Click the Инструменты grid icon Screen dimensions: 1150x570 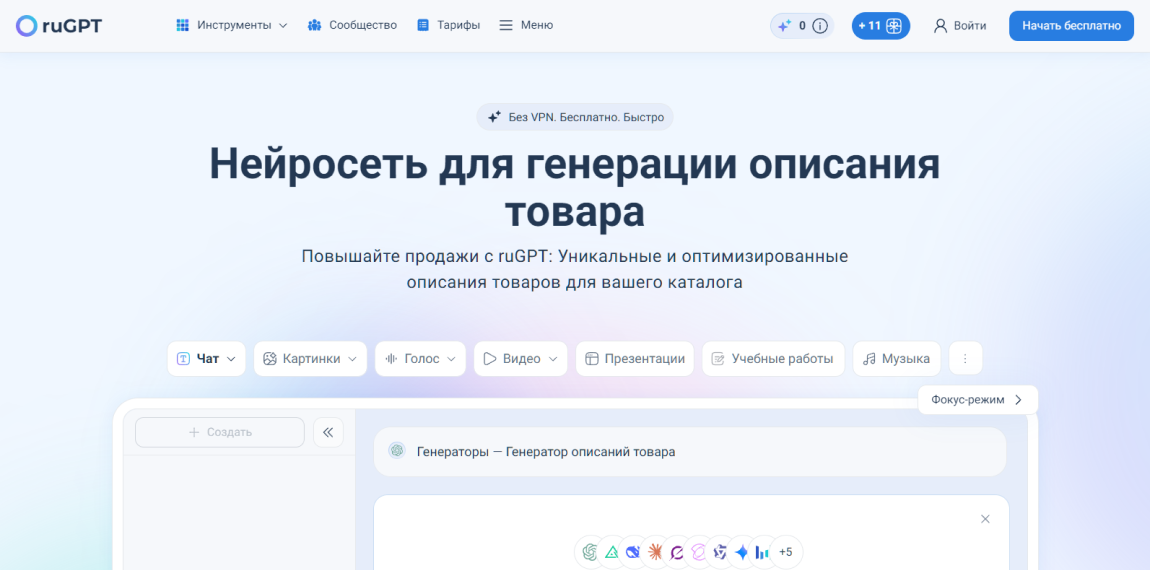(183, 25)
